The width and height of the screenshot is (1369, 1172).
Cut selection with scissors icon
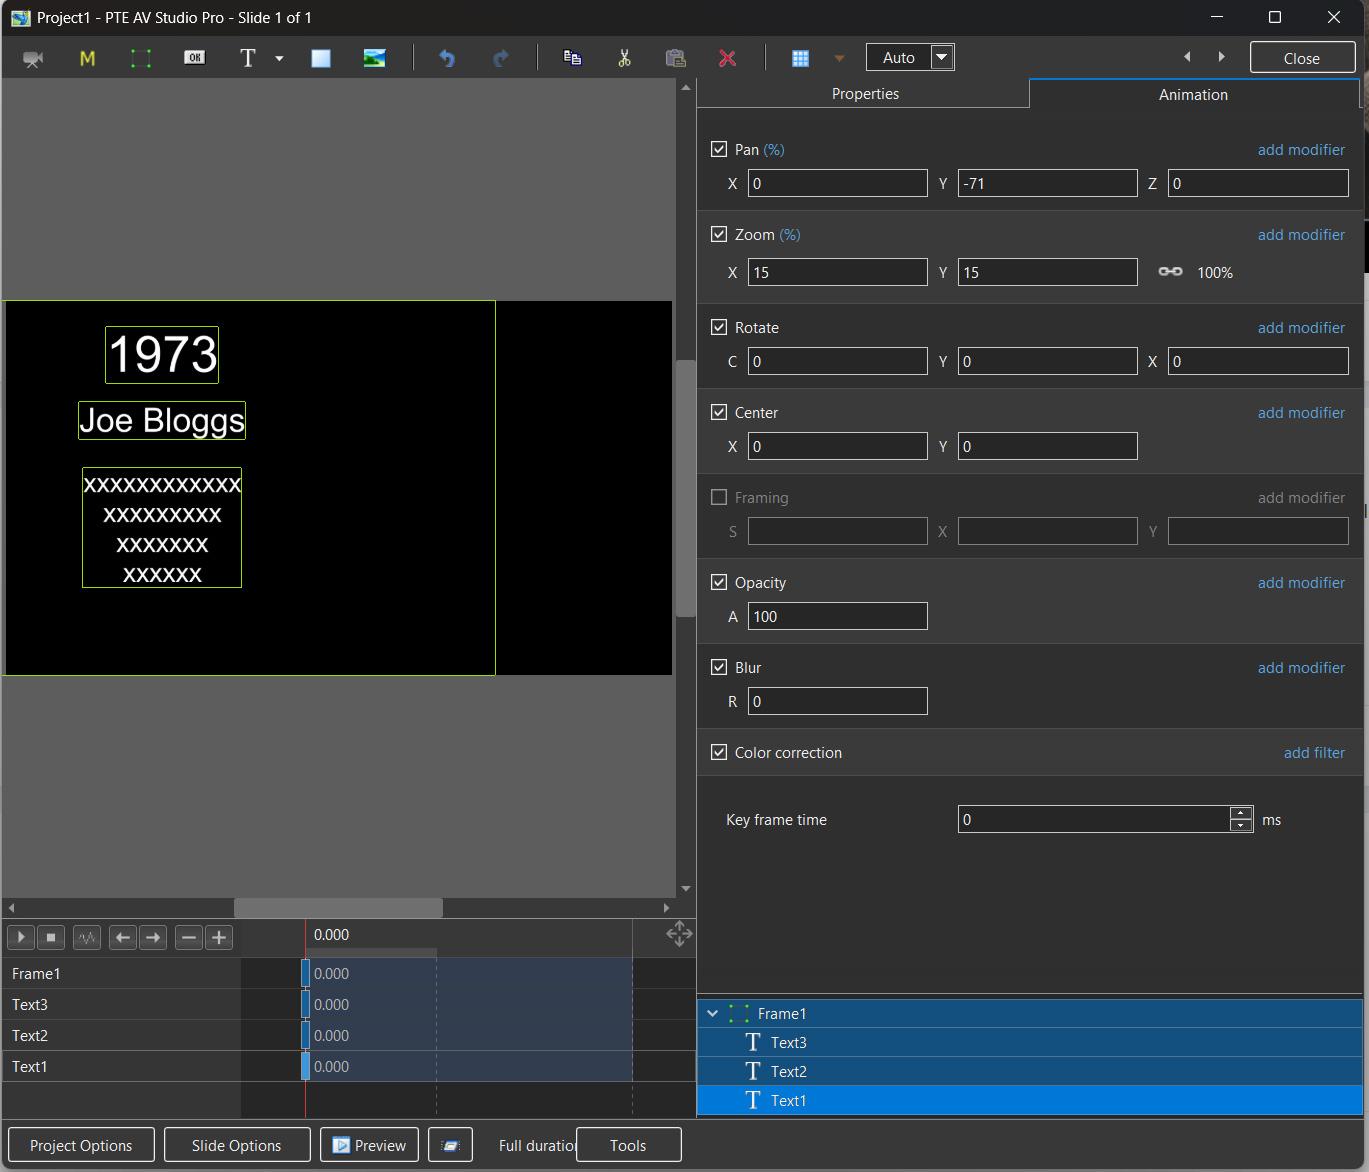coord(624,58)
